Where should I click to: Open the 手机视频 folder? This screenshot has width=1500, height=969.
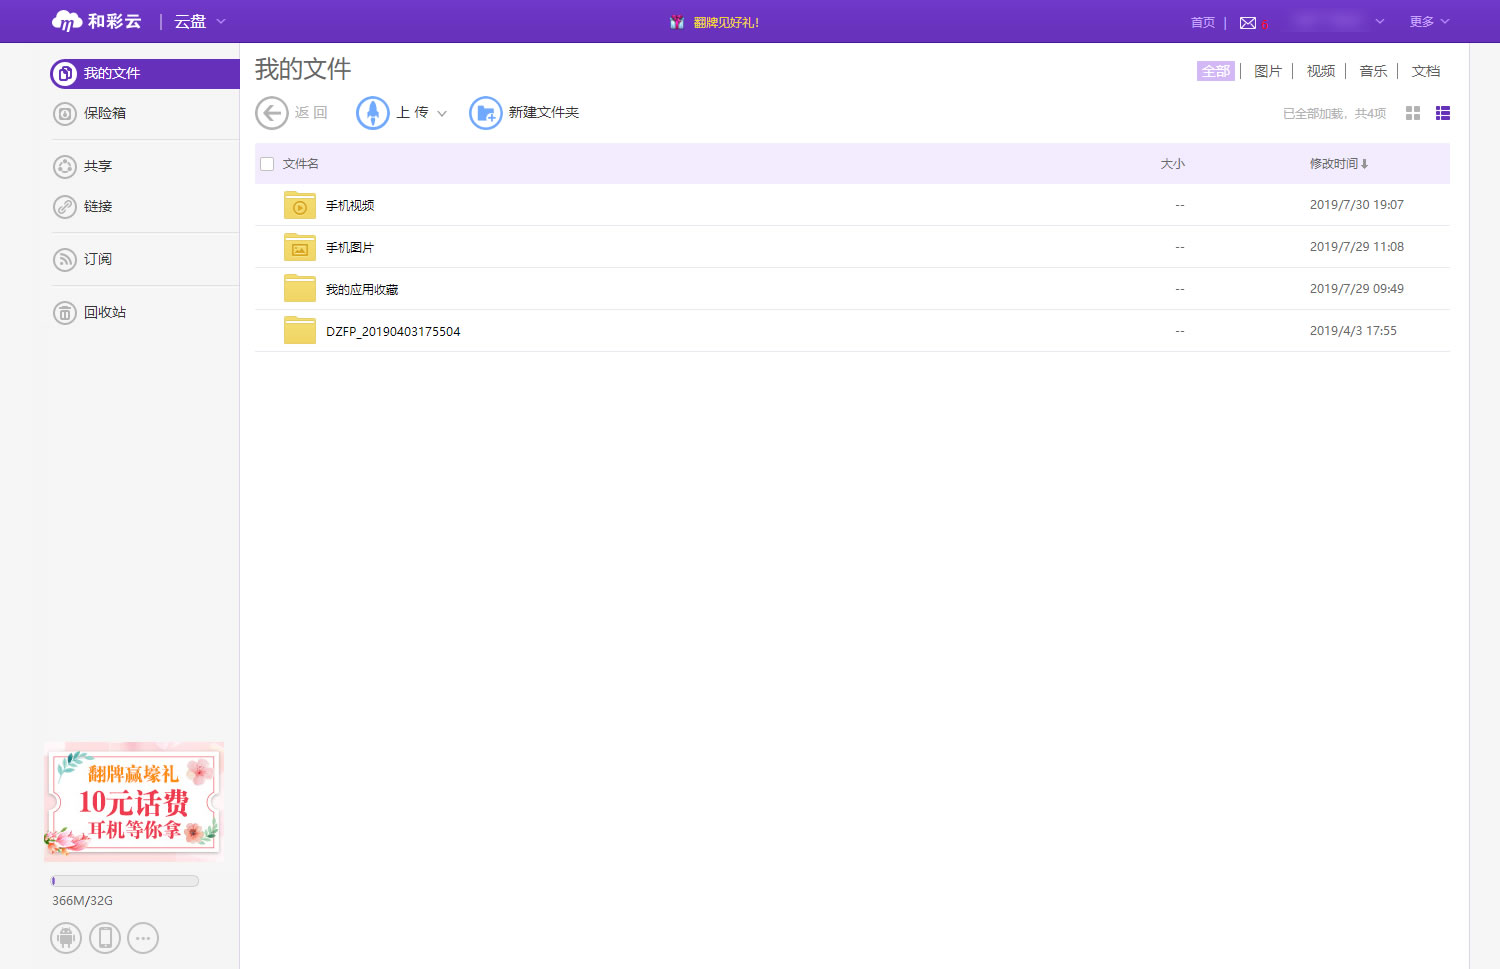point(350,205)
